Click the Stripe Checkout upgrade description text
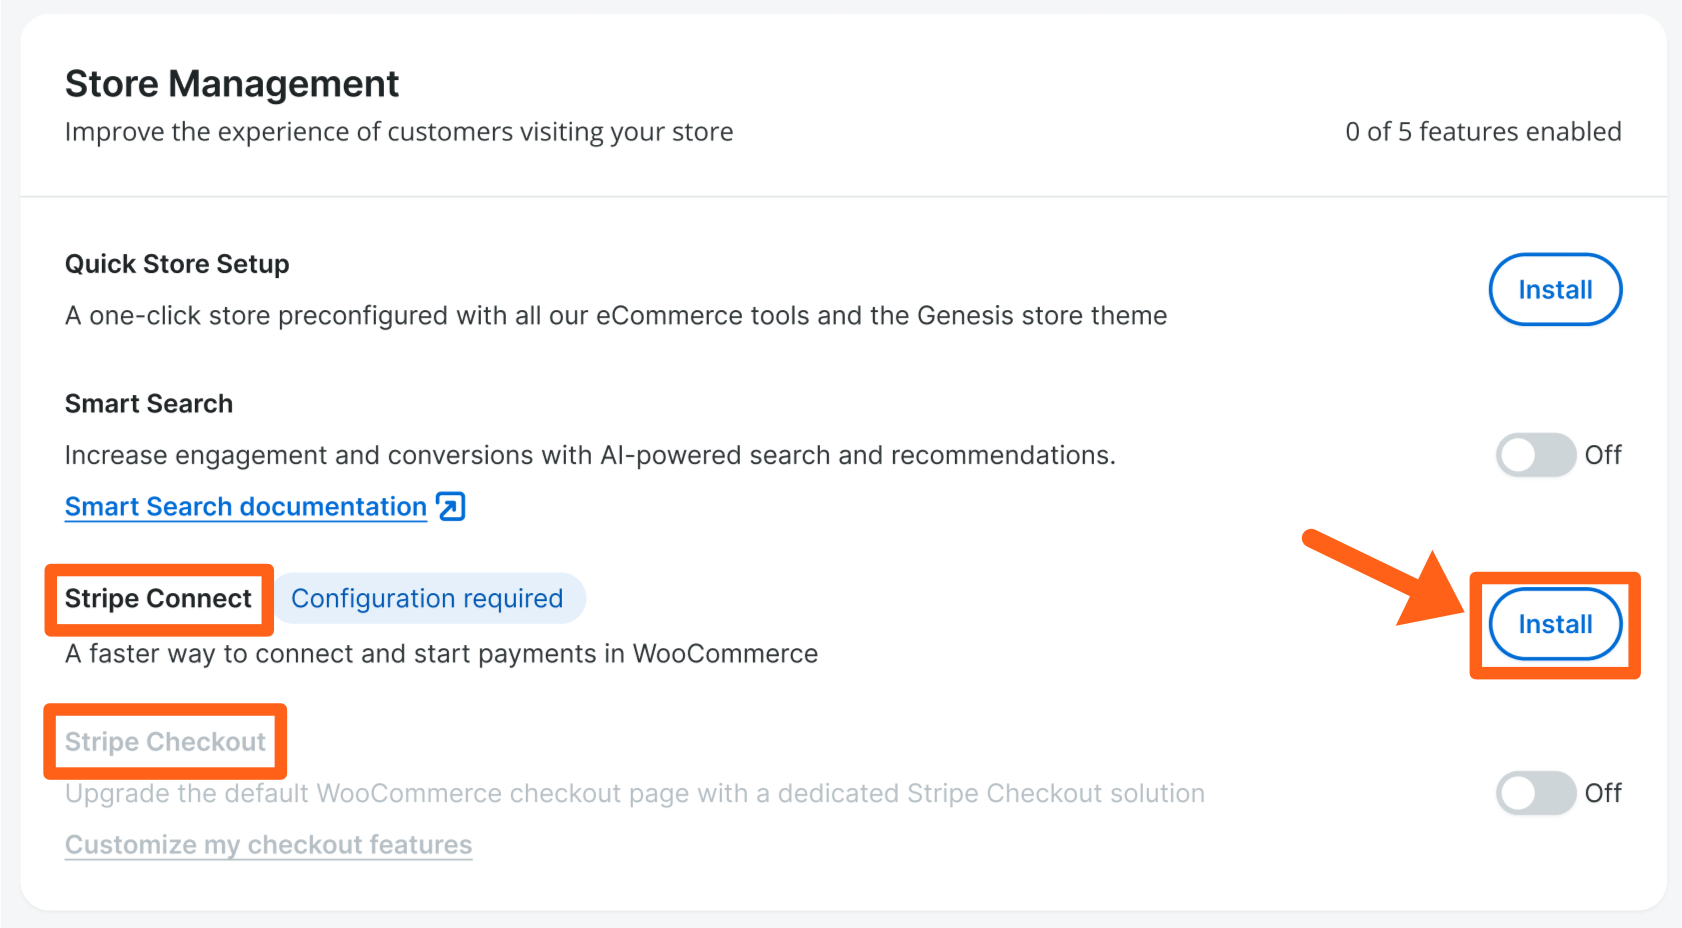The height and width of the screenshot is (928, 1682). [x=634, y=794]
